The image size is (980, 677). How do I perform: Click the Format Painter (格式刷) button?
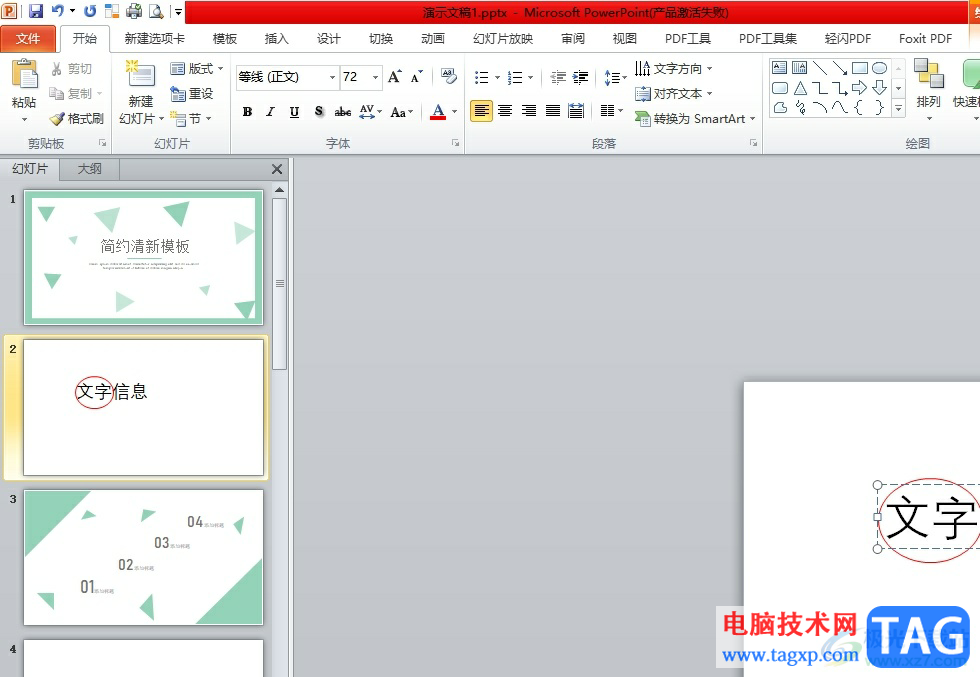tap(77, 118)
